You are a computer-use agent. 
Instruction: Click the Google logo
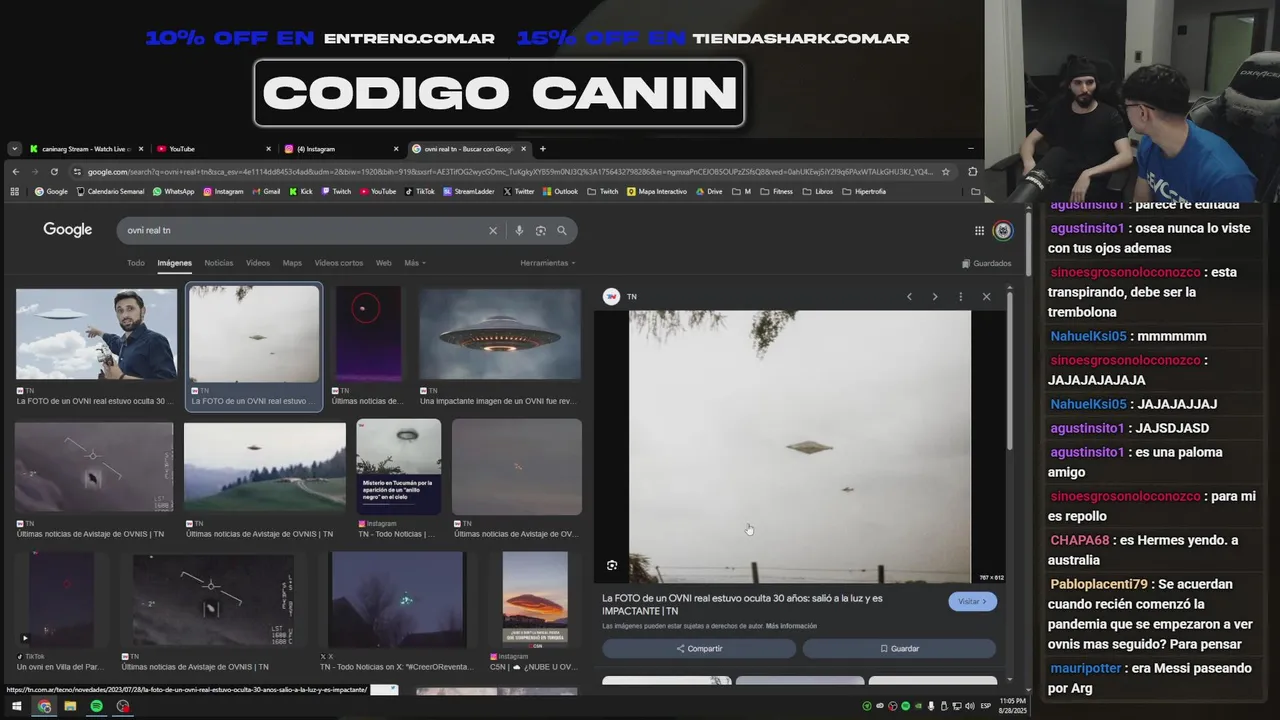(68, 230)
